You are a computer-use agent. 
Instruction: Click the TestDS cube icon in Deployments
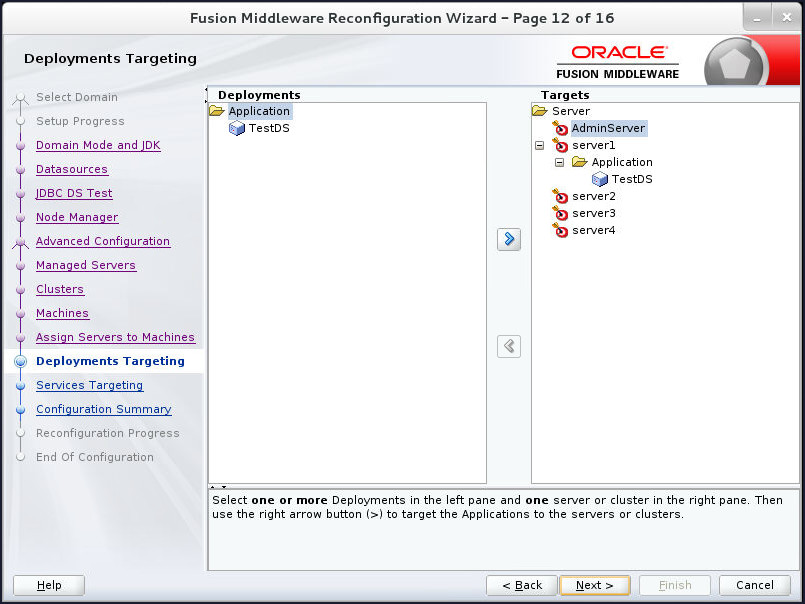[x=237, y=128]
